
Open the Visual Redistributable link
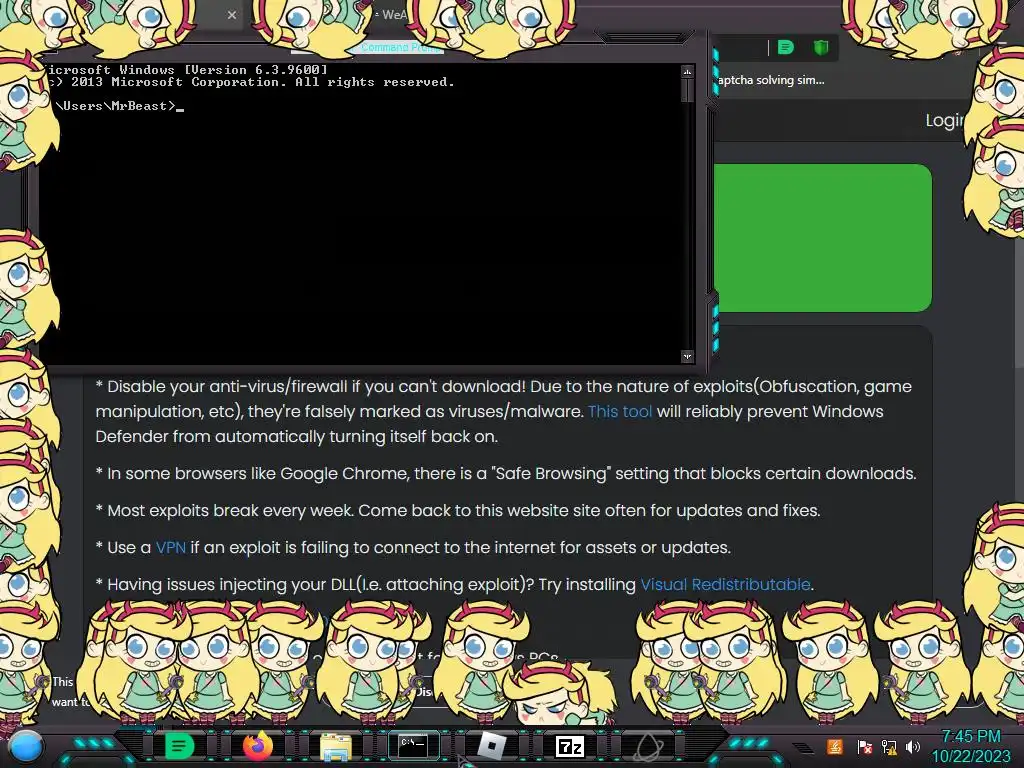point(725,584)
